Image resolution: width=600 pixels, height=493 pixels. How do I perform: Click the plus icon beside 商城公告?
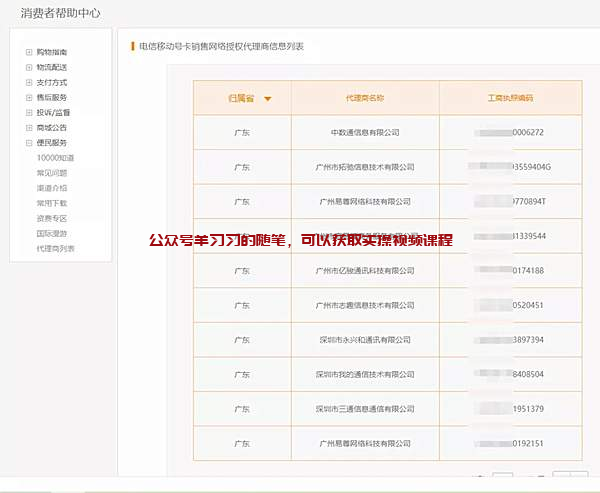pyautogui.click(x=29, y=127)
